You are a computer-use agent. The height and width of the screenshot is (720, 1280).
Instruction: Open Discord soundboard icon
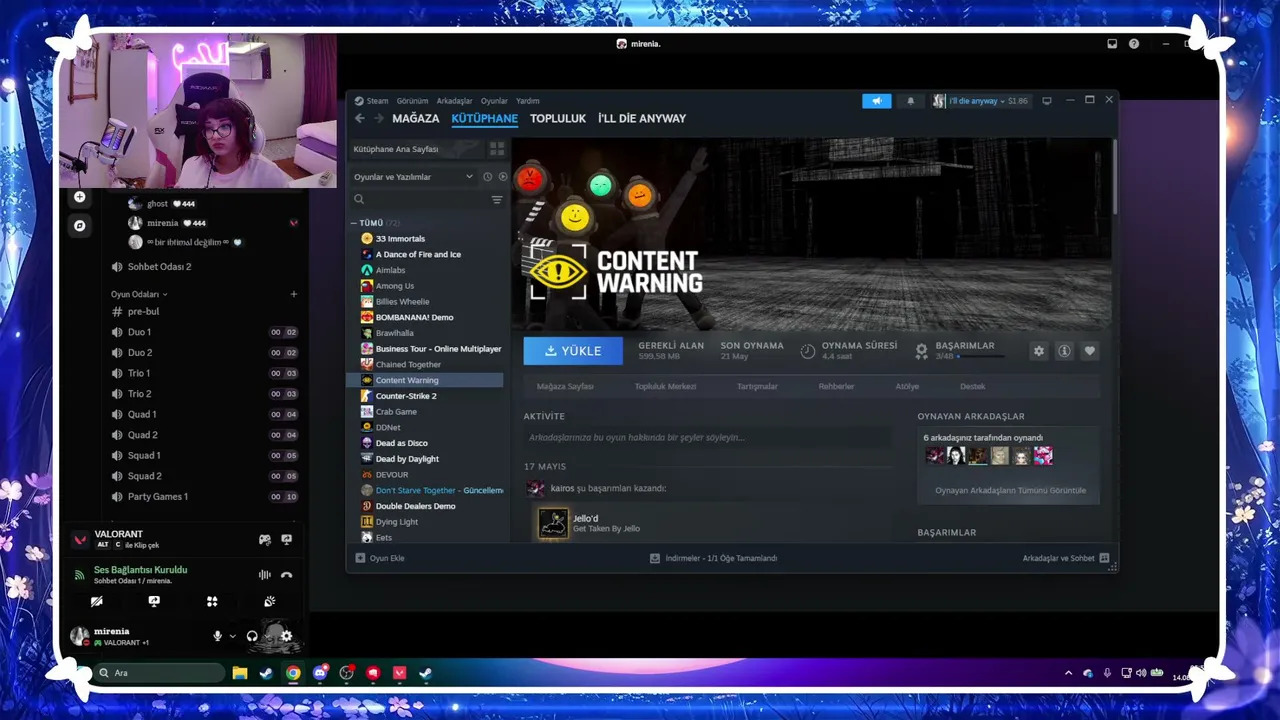[270, 602]
